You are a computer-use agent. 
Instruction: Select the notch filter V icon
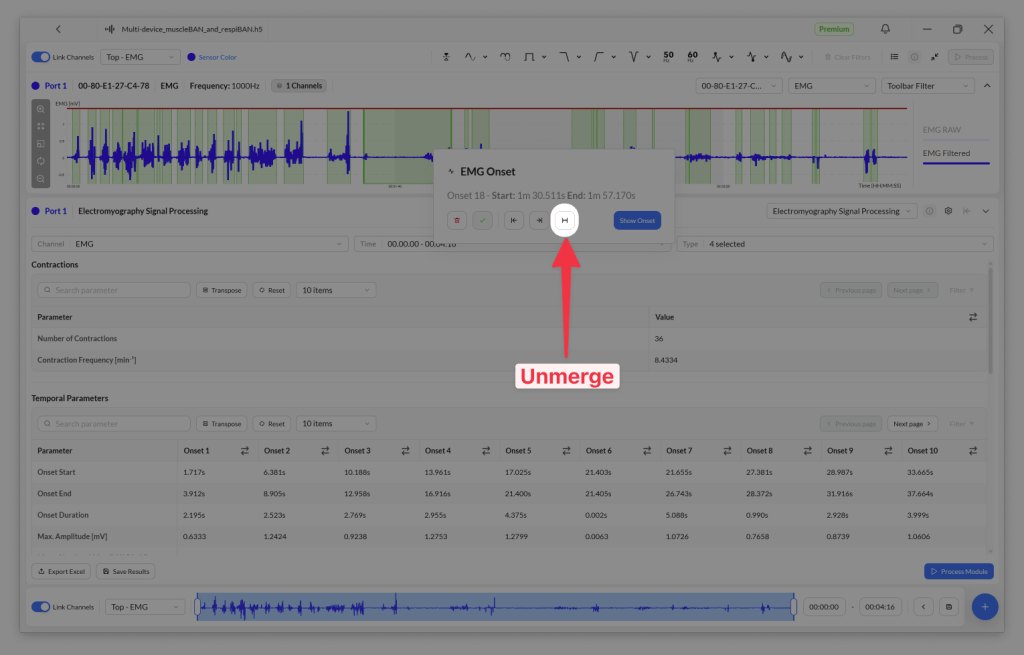tap(633, 57)
